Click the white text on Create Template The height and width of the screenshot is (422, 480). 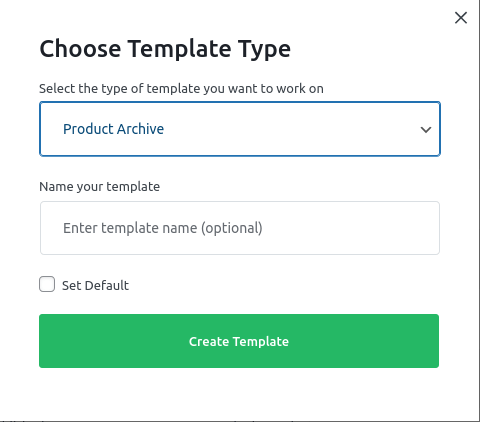(239, 341)
